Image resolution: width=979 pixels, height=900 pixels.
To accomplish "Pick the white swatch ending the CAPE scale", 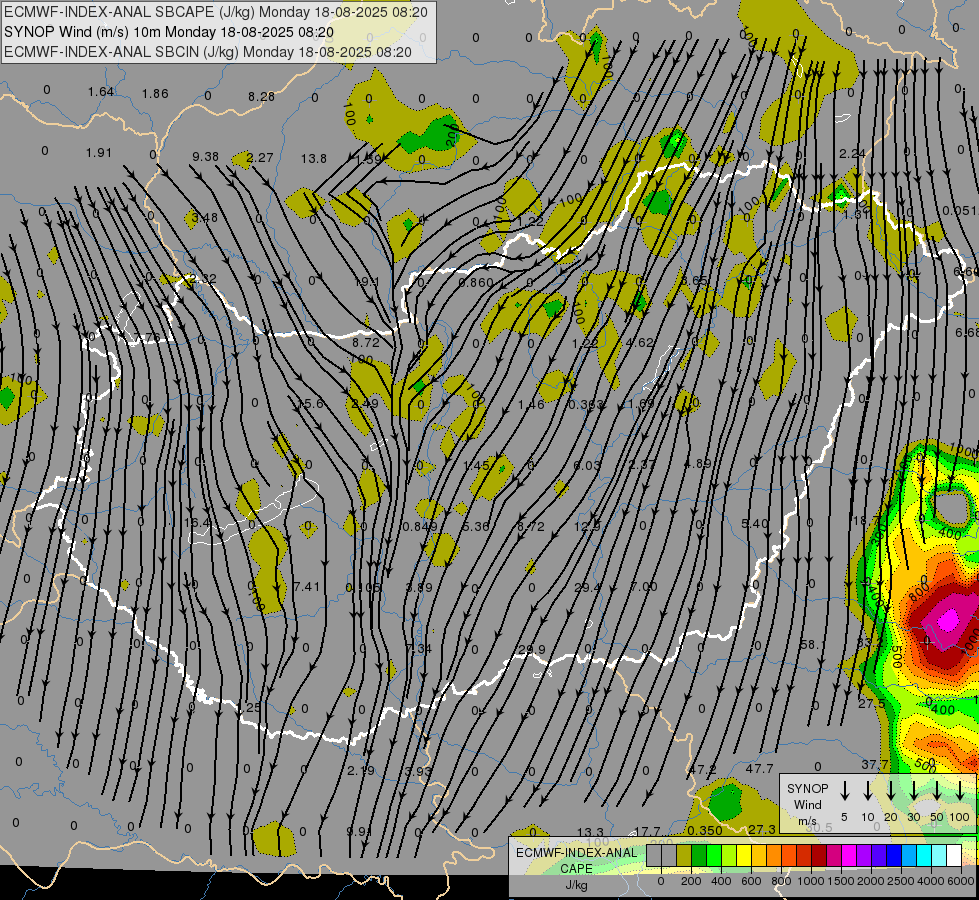I will pyautogui.click(x=954, y=855).
